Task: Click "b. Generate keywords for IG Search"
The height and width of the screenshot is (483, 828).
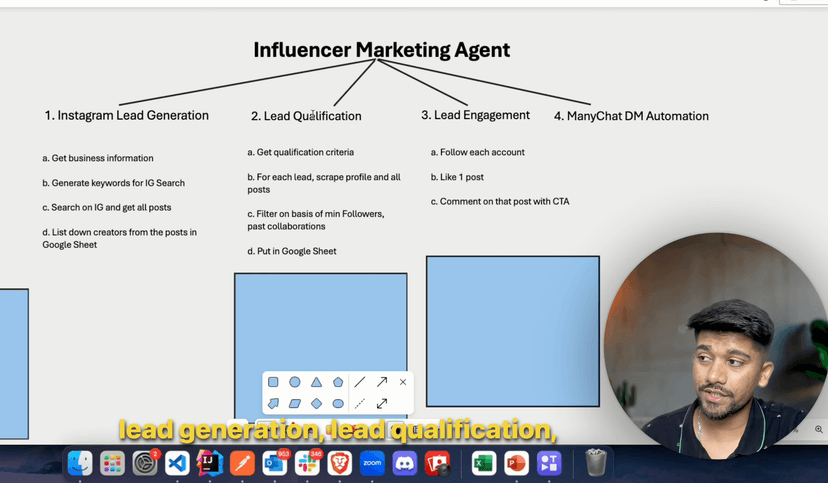Action: pos(114,183)
